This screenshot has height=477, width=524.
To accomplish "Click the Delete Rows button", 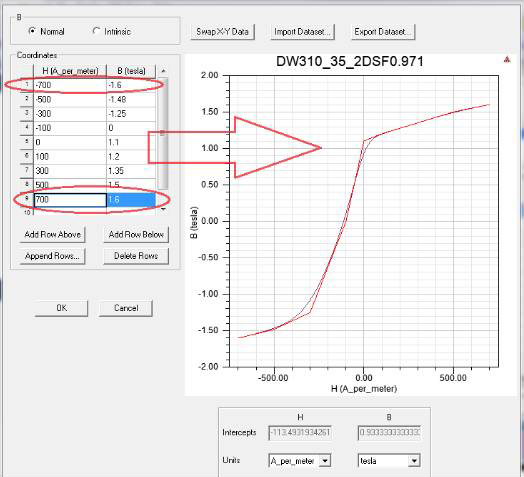I will point(136,256).
